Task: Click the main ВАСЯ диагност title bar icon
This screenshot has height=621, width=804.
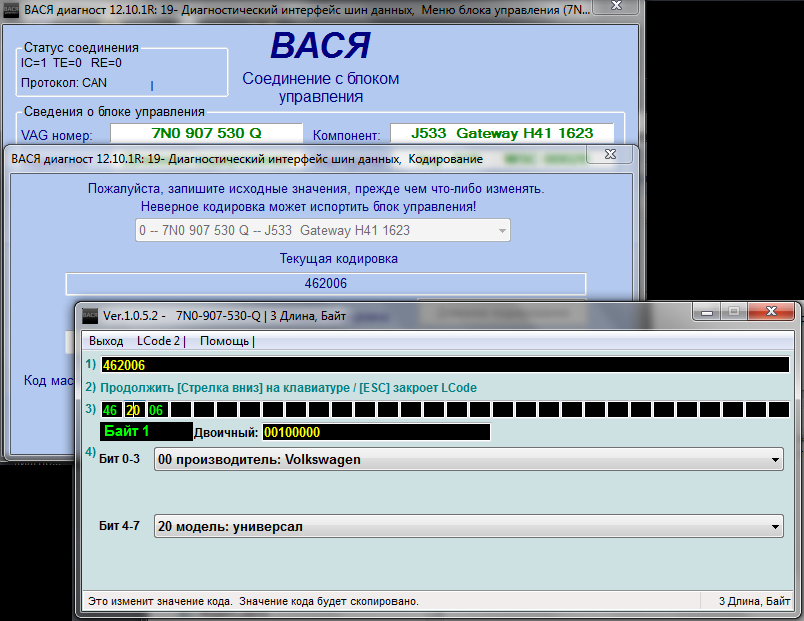Action: tap(11, 10)
